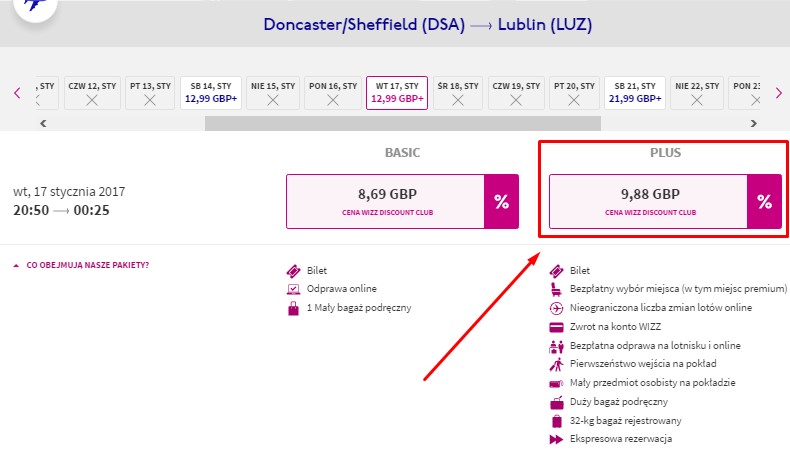790x459 pixels.
Task: Select date PON 16, STY
Action: (x=333, y=93)
